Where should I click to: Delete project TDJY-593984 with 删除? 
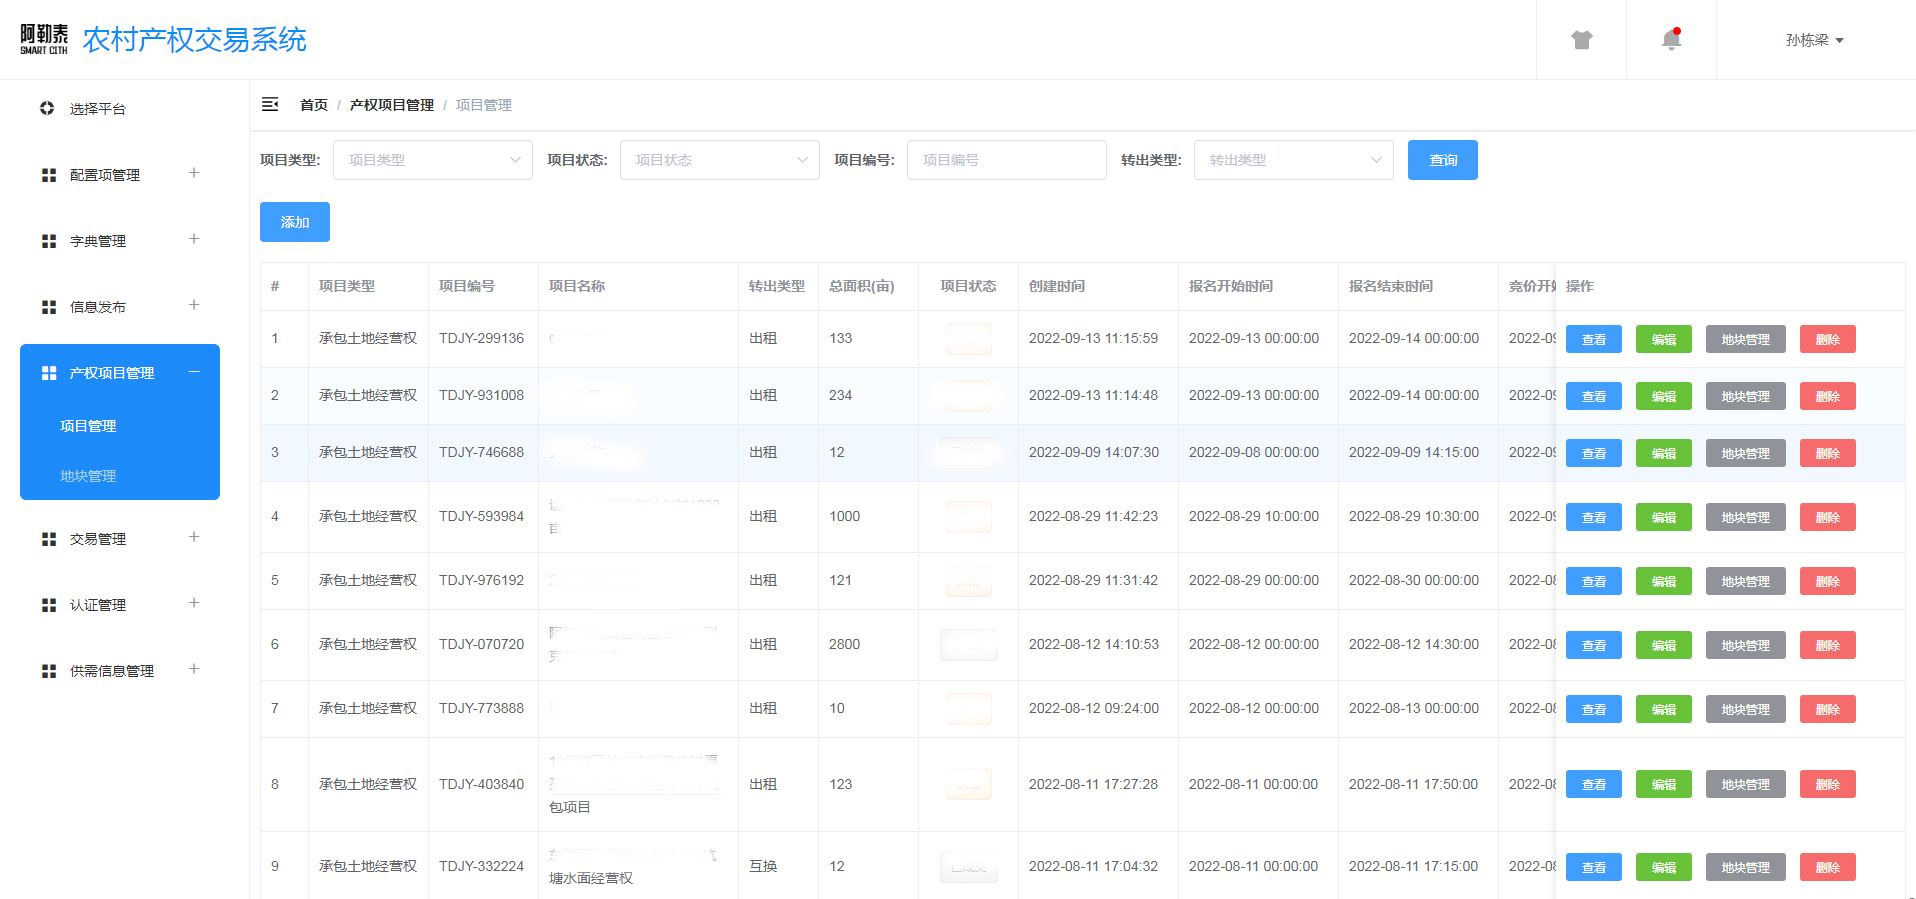coord(1828,517)
